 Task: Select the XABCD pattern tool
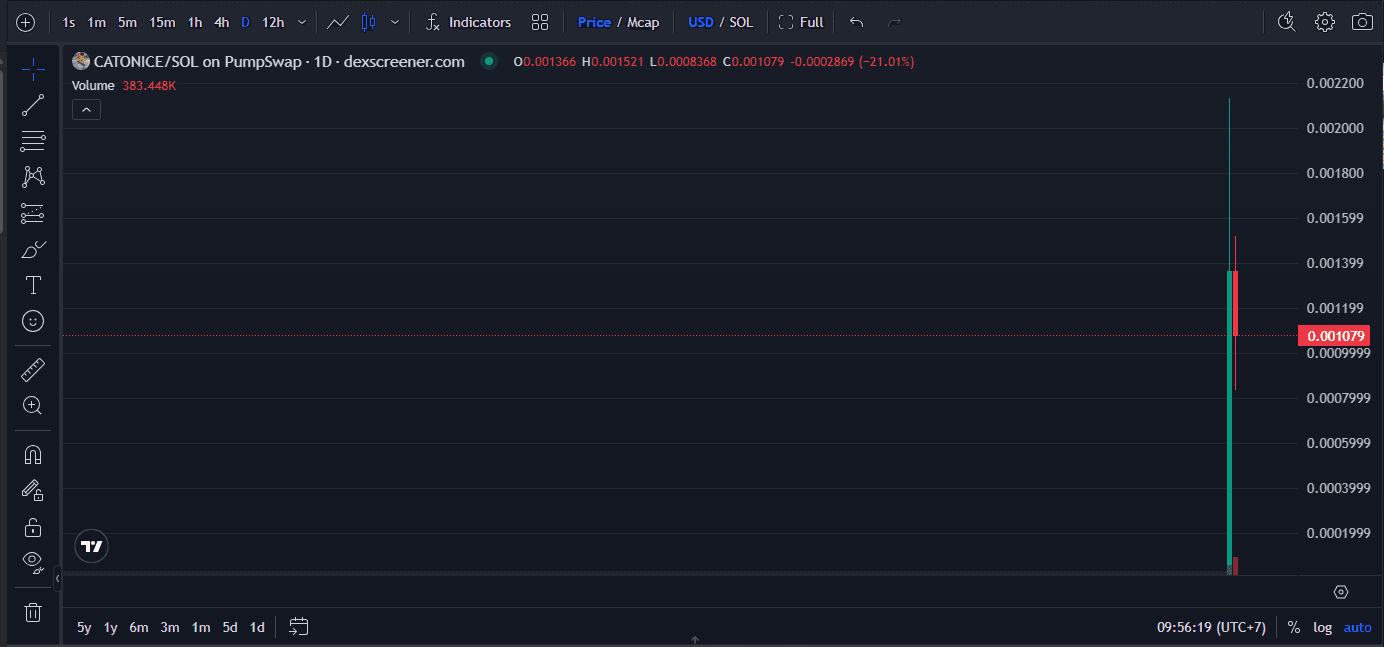pos(33,177)
